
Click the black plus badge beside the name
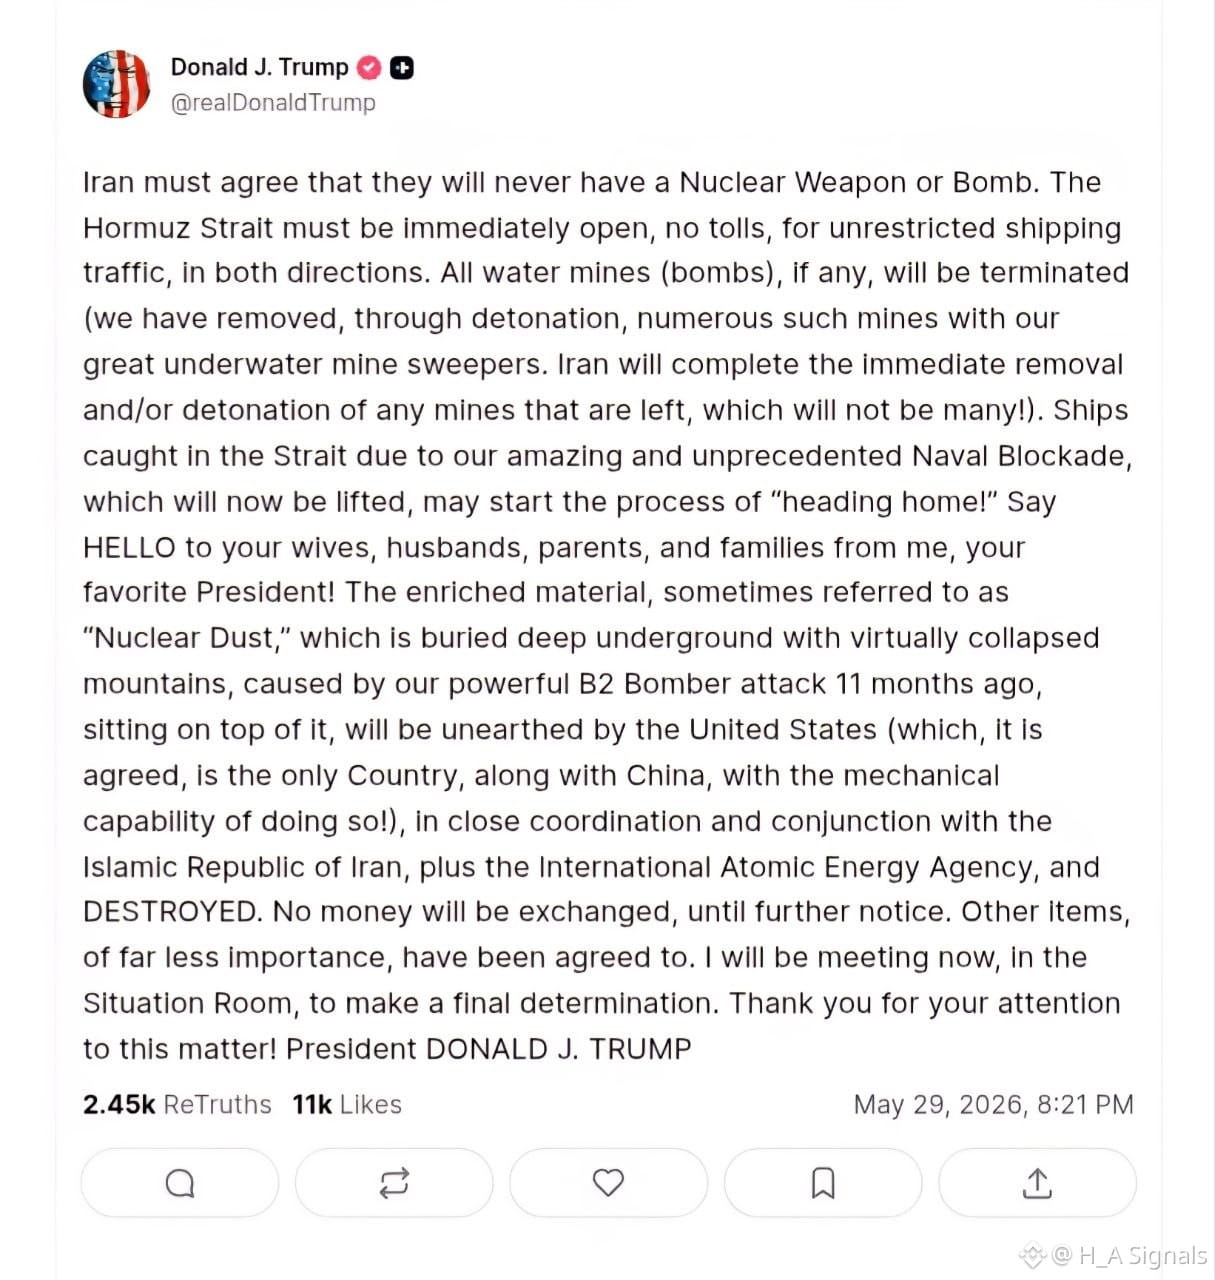[x=401, y=68]
